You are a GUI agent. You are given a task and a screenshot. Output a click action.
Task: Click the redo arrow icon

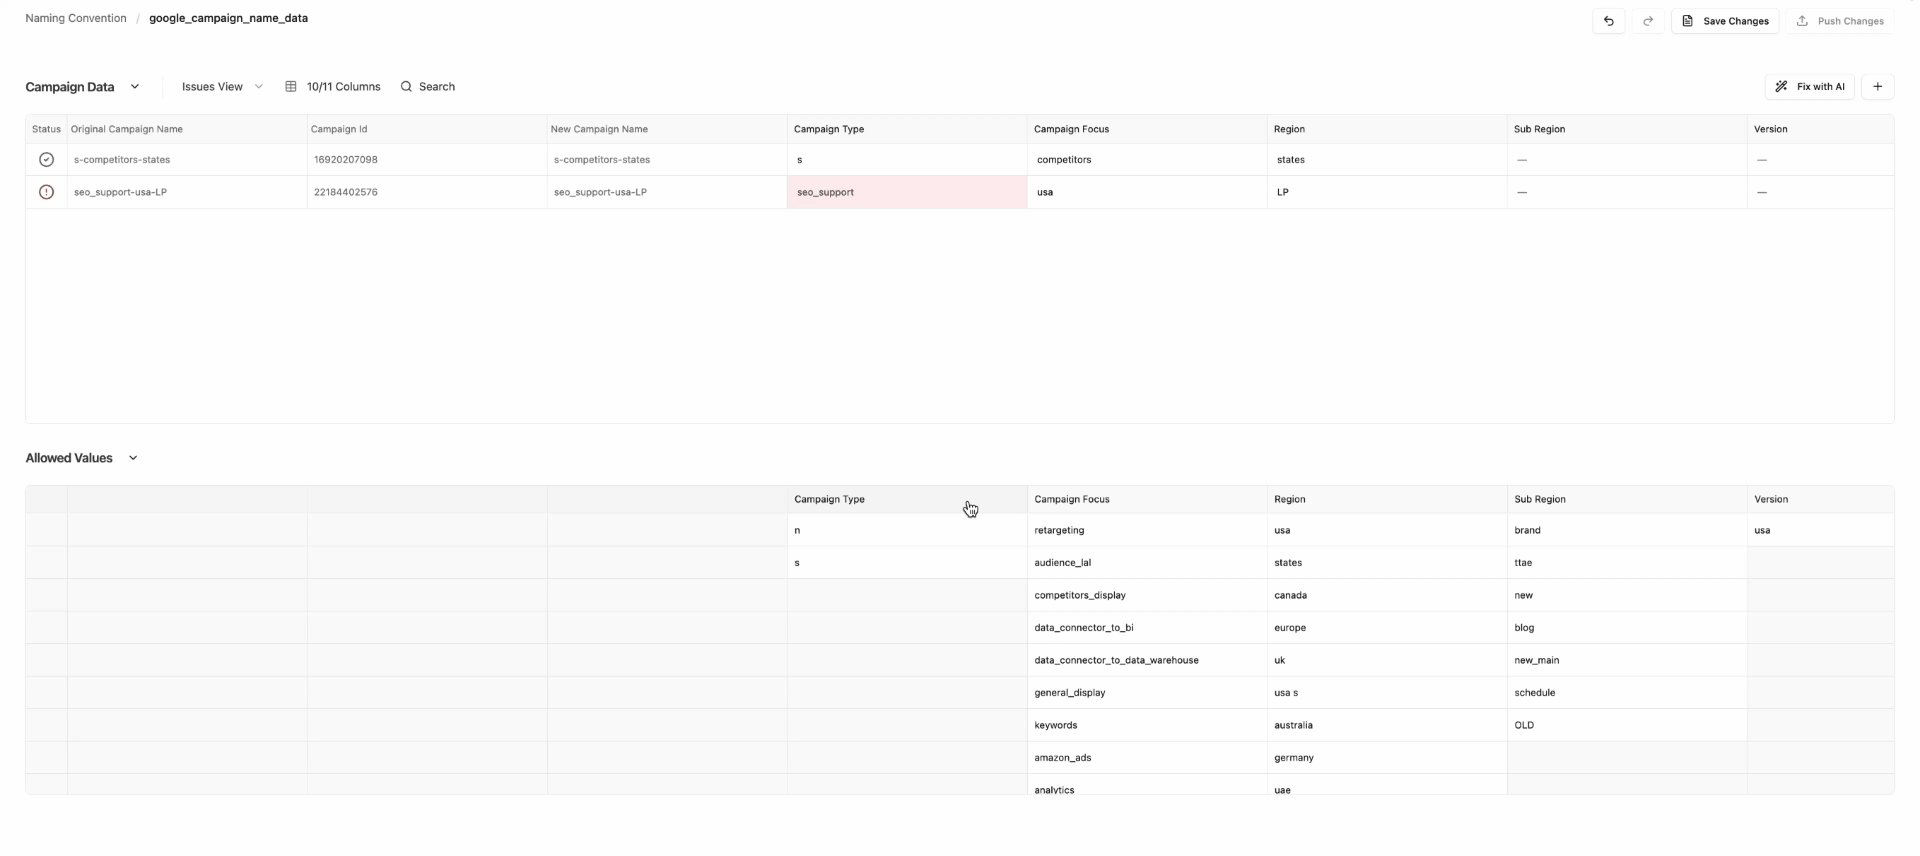tap(1648, 21)
